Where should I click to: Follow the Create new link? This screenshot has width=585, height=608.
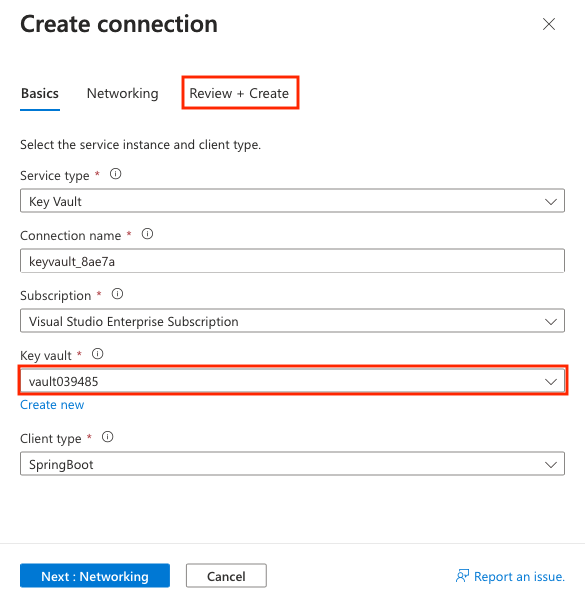point(52,405)
